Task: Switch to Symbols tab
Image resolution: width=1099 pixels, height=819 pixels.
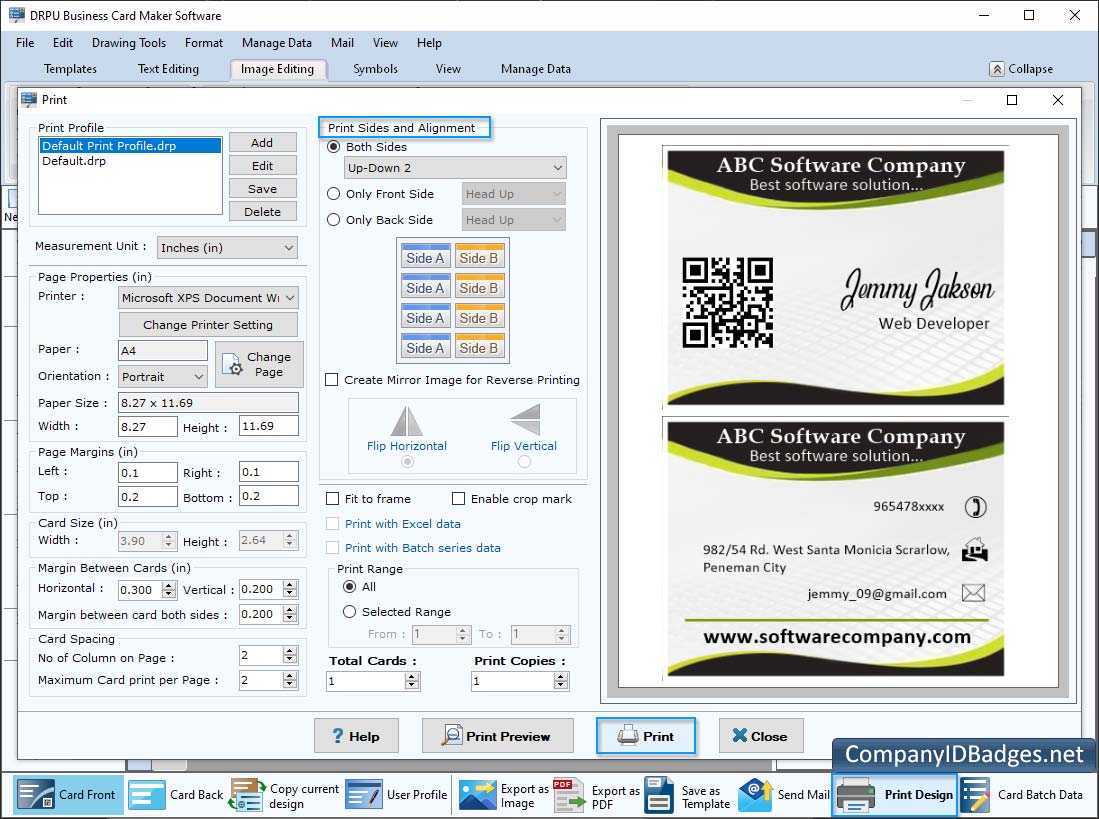Action: (x=375, y=69)
